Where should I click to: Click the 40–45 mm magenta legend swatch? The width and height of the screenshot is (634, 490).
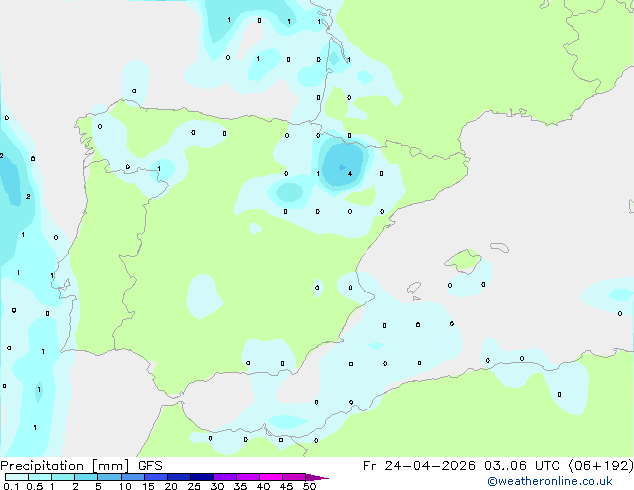point(271,477)
